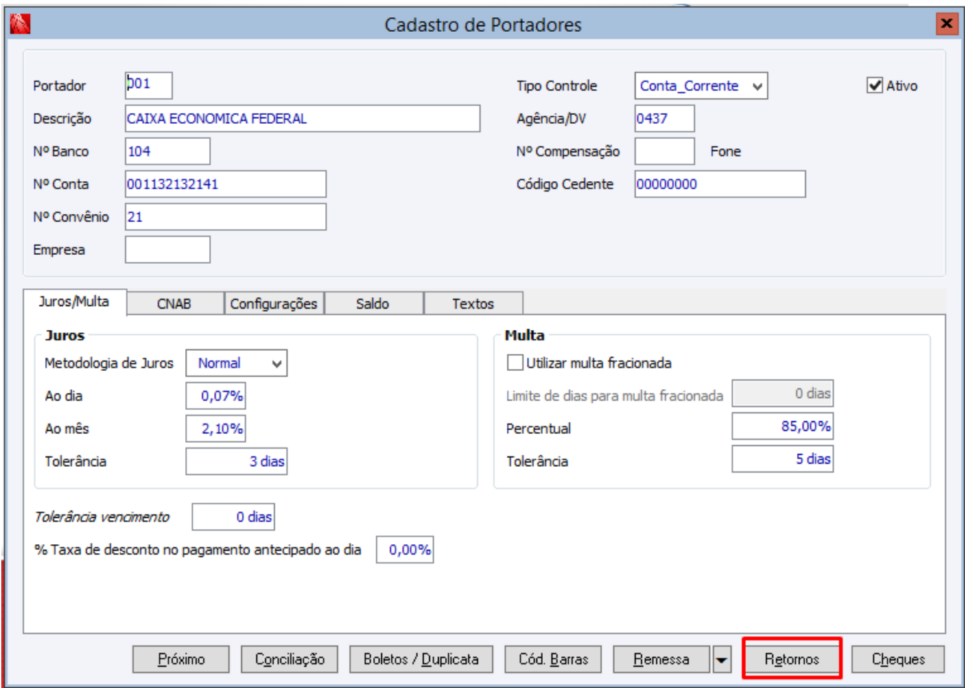Focus the Nº Conta field
The image size is (965, 688).
pos(226,184)
